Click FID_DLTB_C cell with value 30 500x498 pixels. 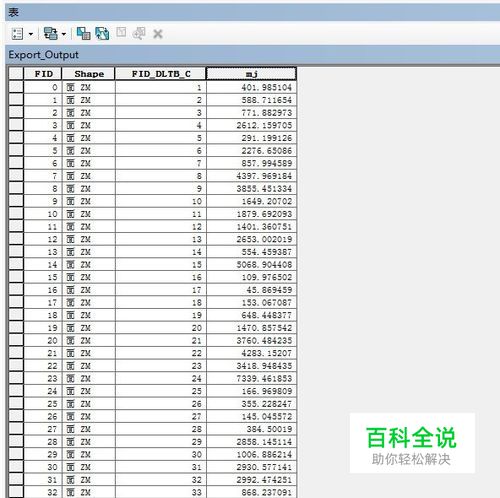pos(161,455)
